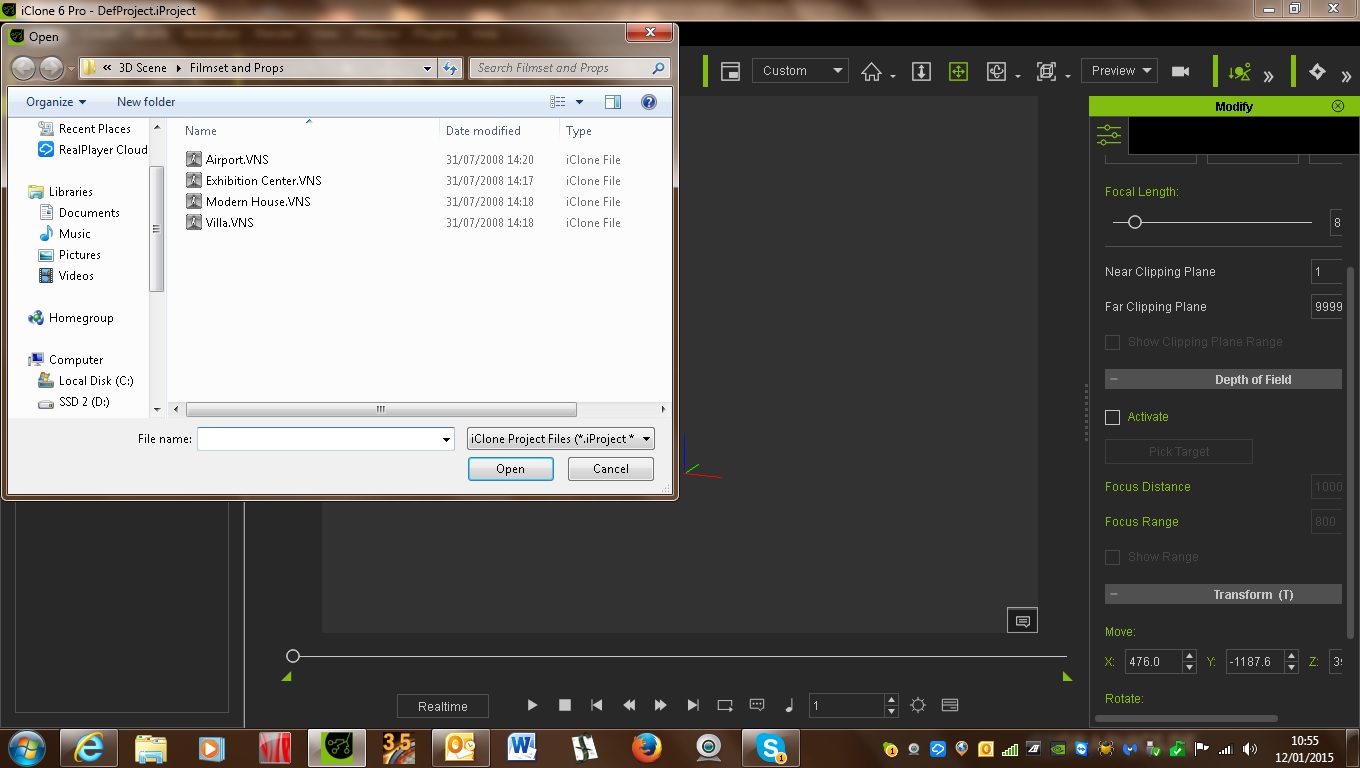
Task: Open the Custom camera dropdown
Action: point(799,71)
